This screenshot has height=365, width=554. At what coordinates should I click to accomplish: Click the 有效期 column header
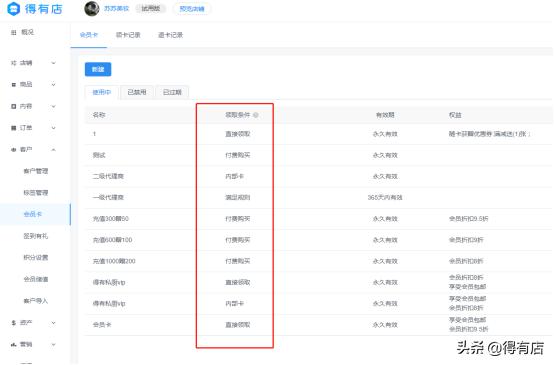[385, 115]
